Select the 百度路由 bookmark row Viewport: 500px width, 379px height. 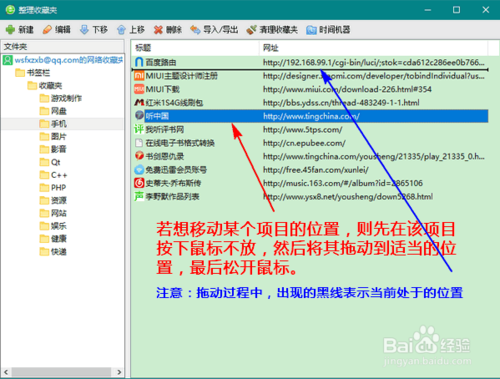click(x=311, y=62)
